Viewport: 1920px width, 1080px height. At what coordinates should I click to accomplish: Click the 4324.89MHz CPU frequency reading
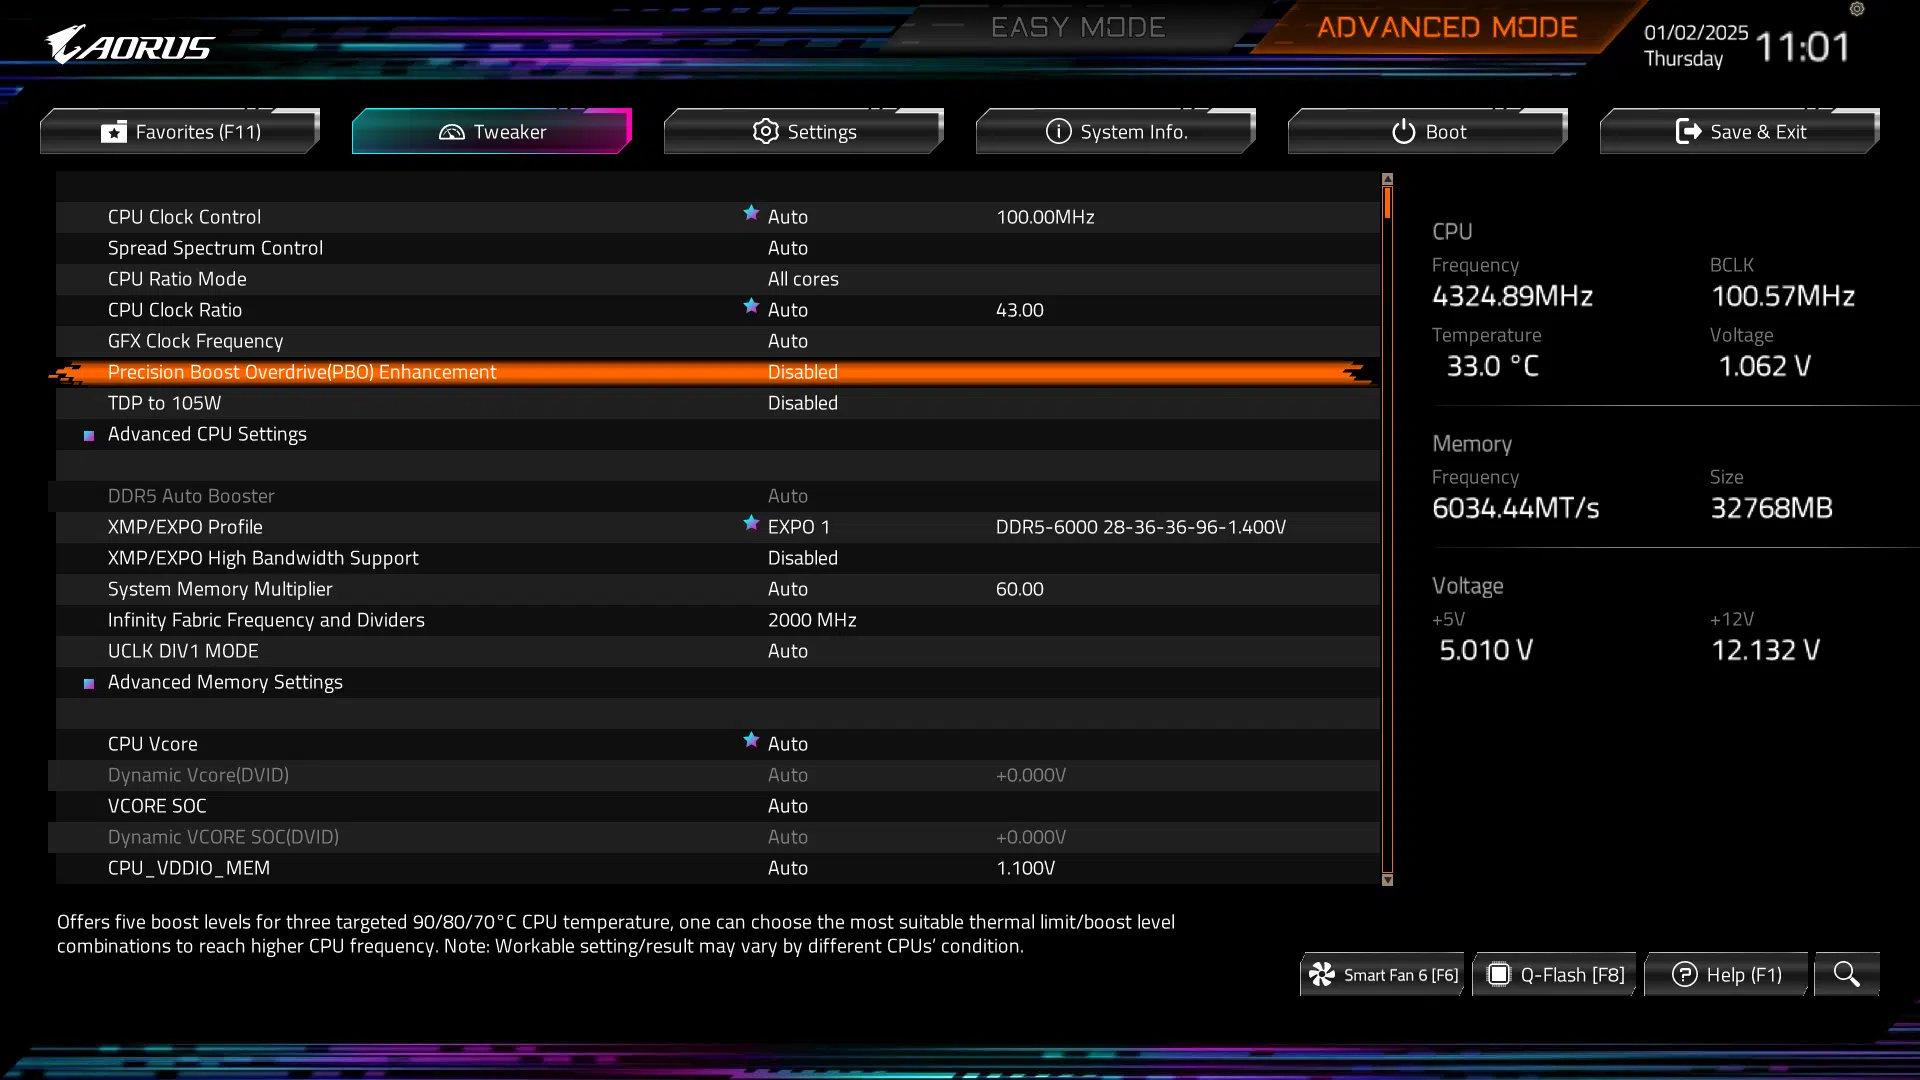pyautogui.click(x=1512, y=296)
